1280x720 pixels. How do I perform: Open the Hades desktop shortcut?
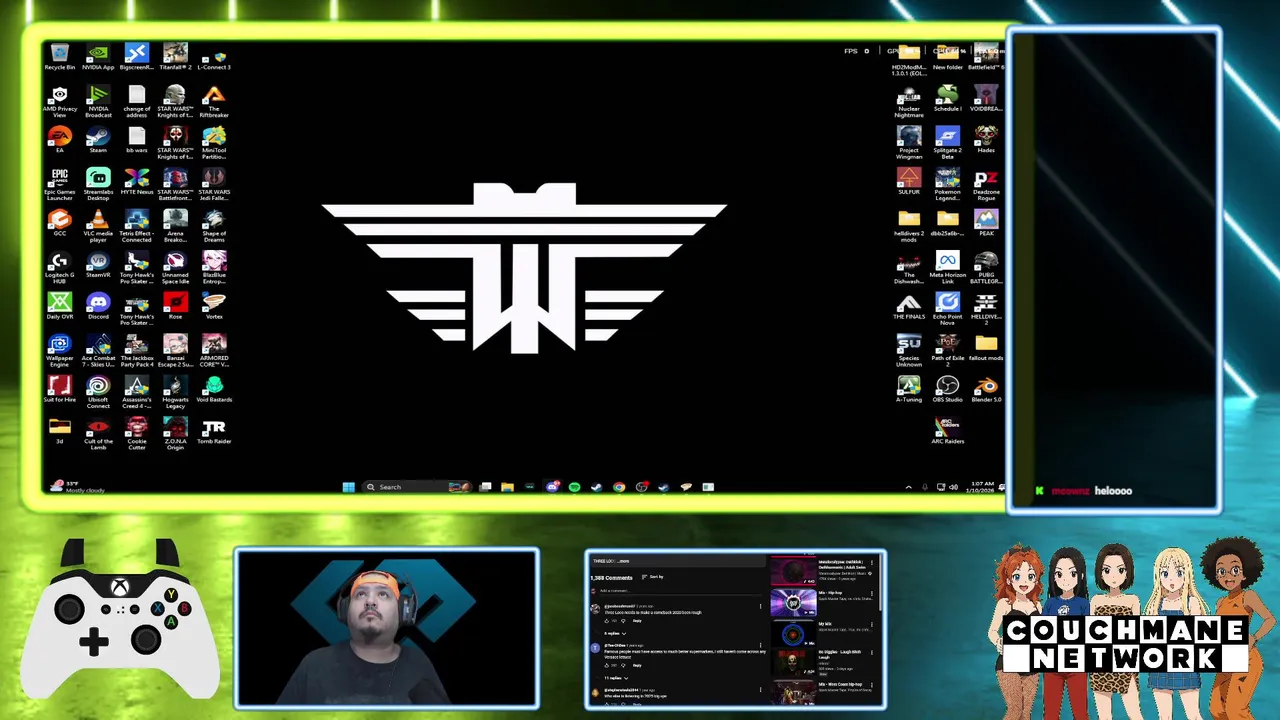tap(986, 140)
